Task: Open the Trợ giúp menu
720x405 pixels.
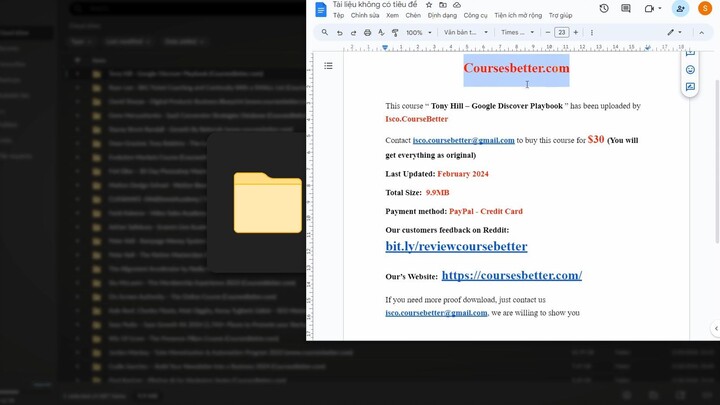Action: [560, 16]
